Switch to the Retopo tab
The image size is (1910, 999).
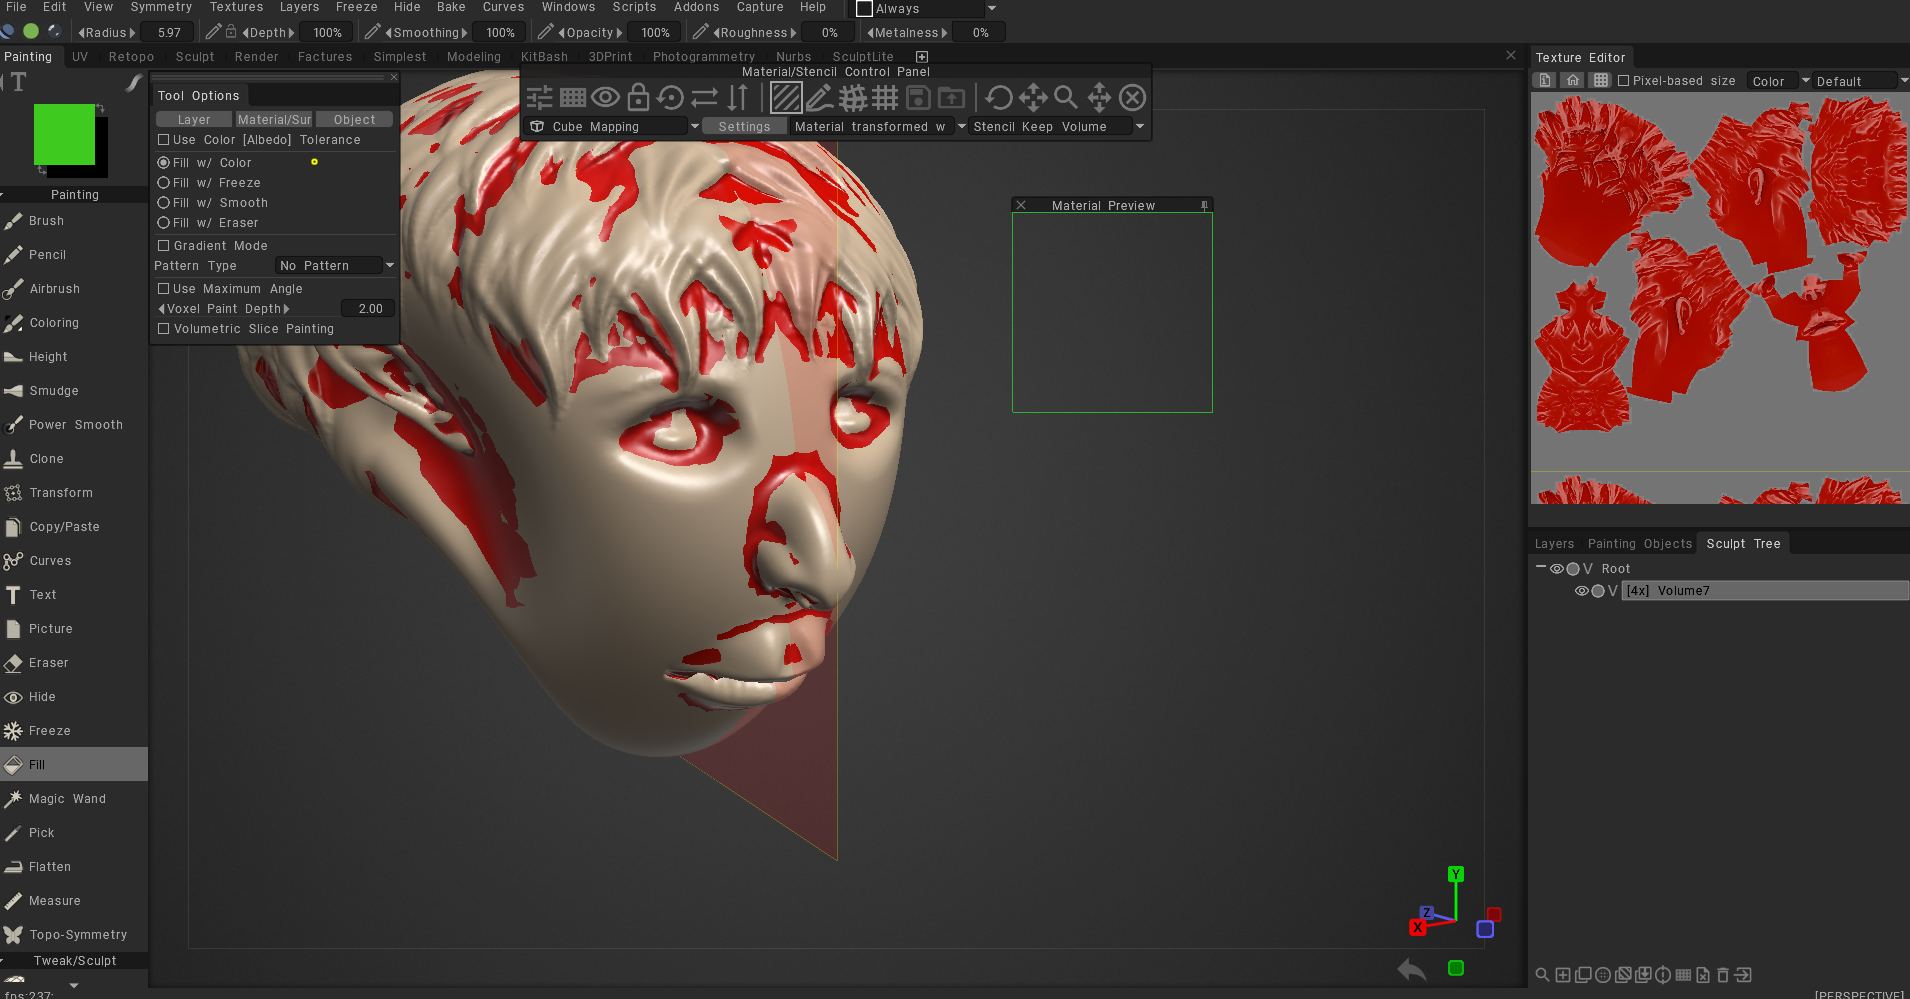point(131,57)
